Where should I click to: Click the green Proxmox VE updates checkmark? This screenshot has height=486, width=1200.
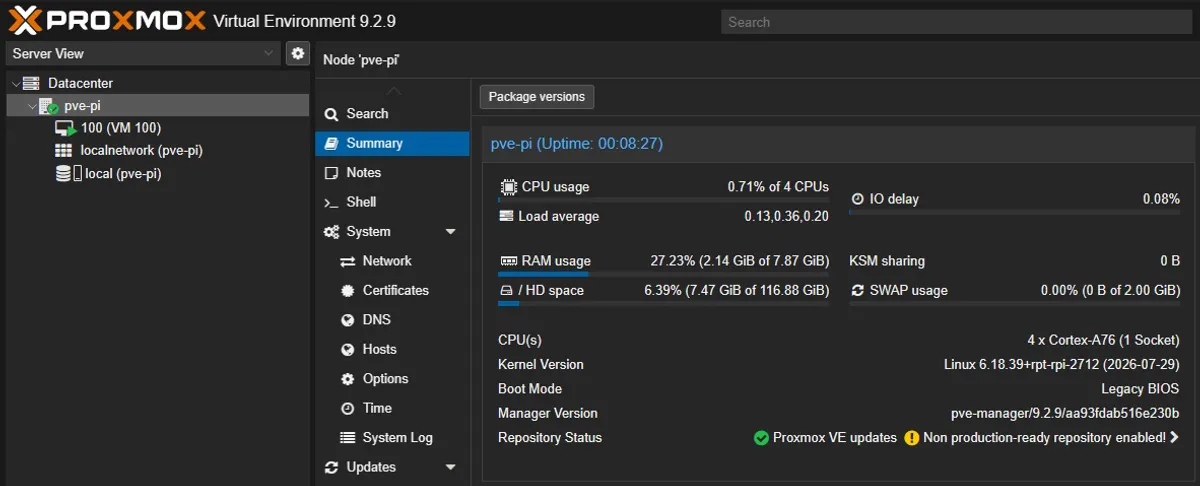pyautogui.click(x=761, y=438)
